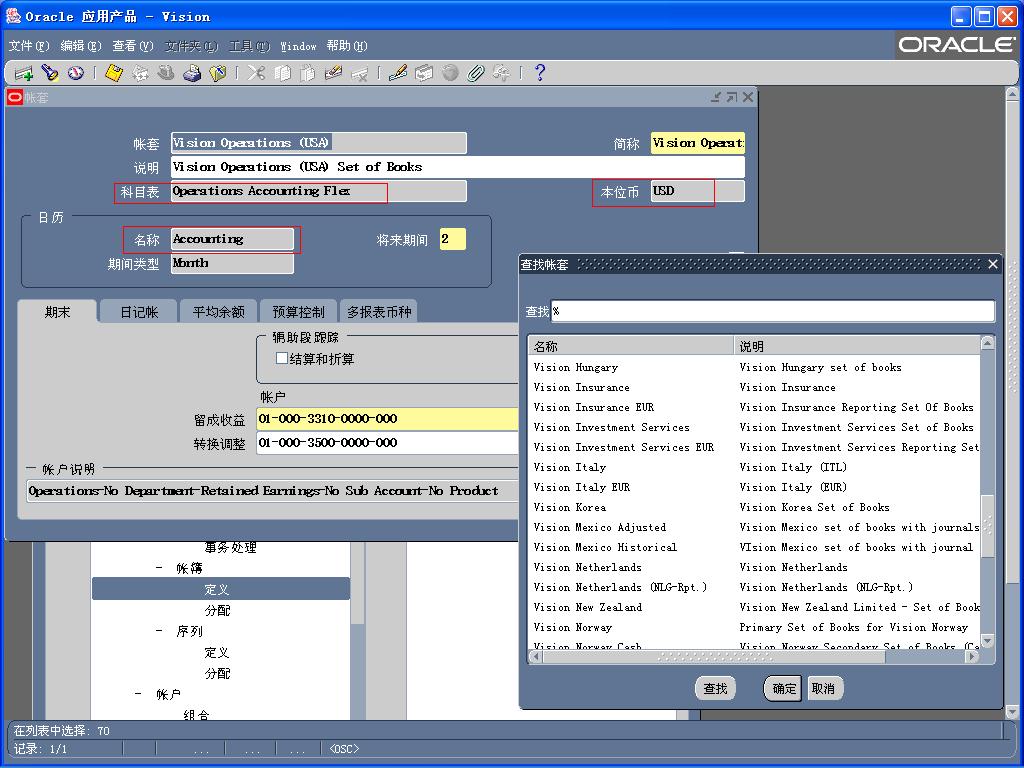This screenshot has height=768, width=1024.
Task: Select the Vision New Zealand row
Action: [754, 607]
